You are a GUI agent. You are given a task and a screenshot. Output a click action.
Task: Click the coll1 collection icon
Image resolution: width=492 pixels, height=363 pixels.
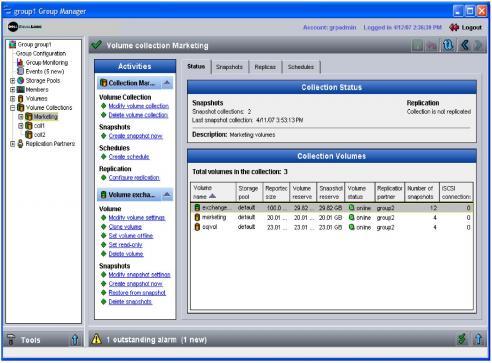tap(29, 126)
